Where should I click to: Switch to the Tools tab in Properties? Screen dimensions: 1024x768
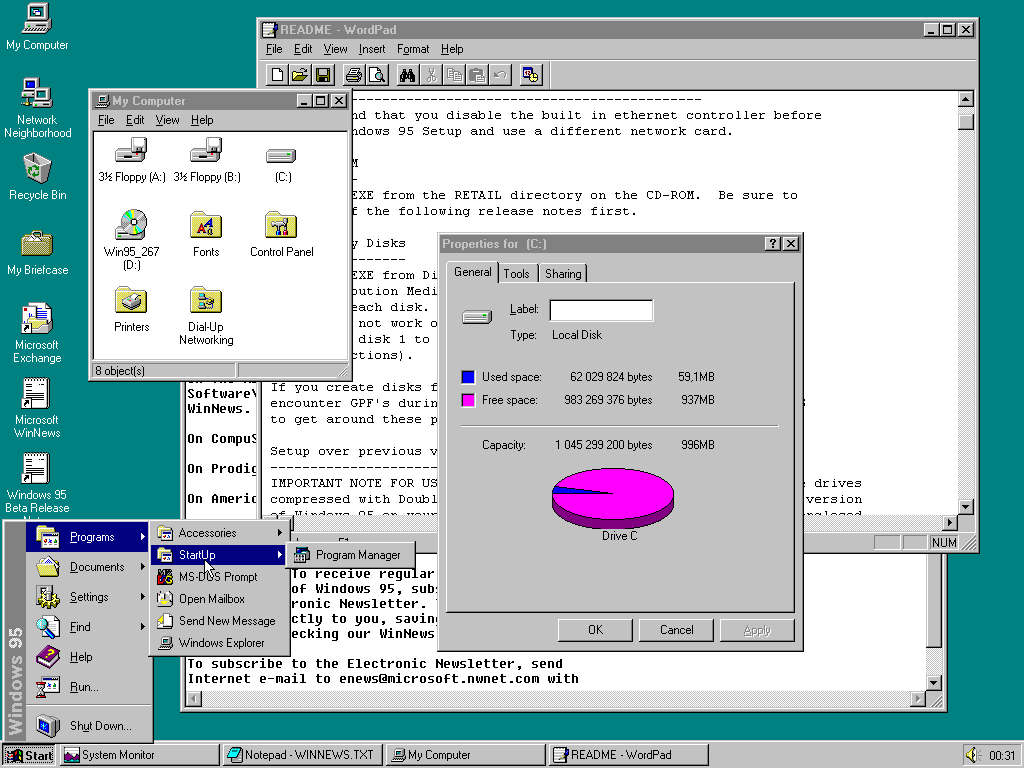[517, 274]
